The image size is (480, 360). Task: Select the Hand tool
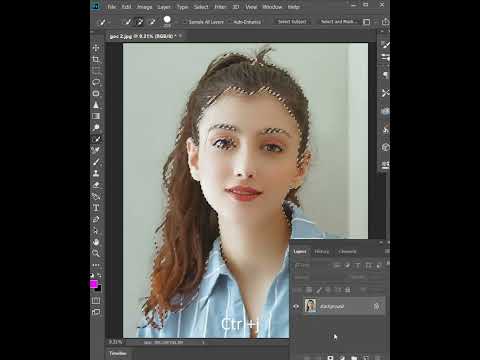tap(96, 242)
